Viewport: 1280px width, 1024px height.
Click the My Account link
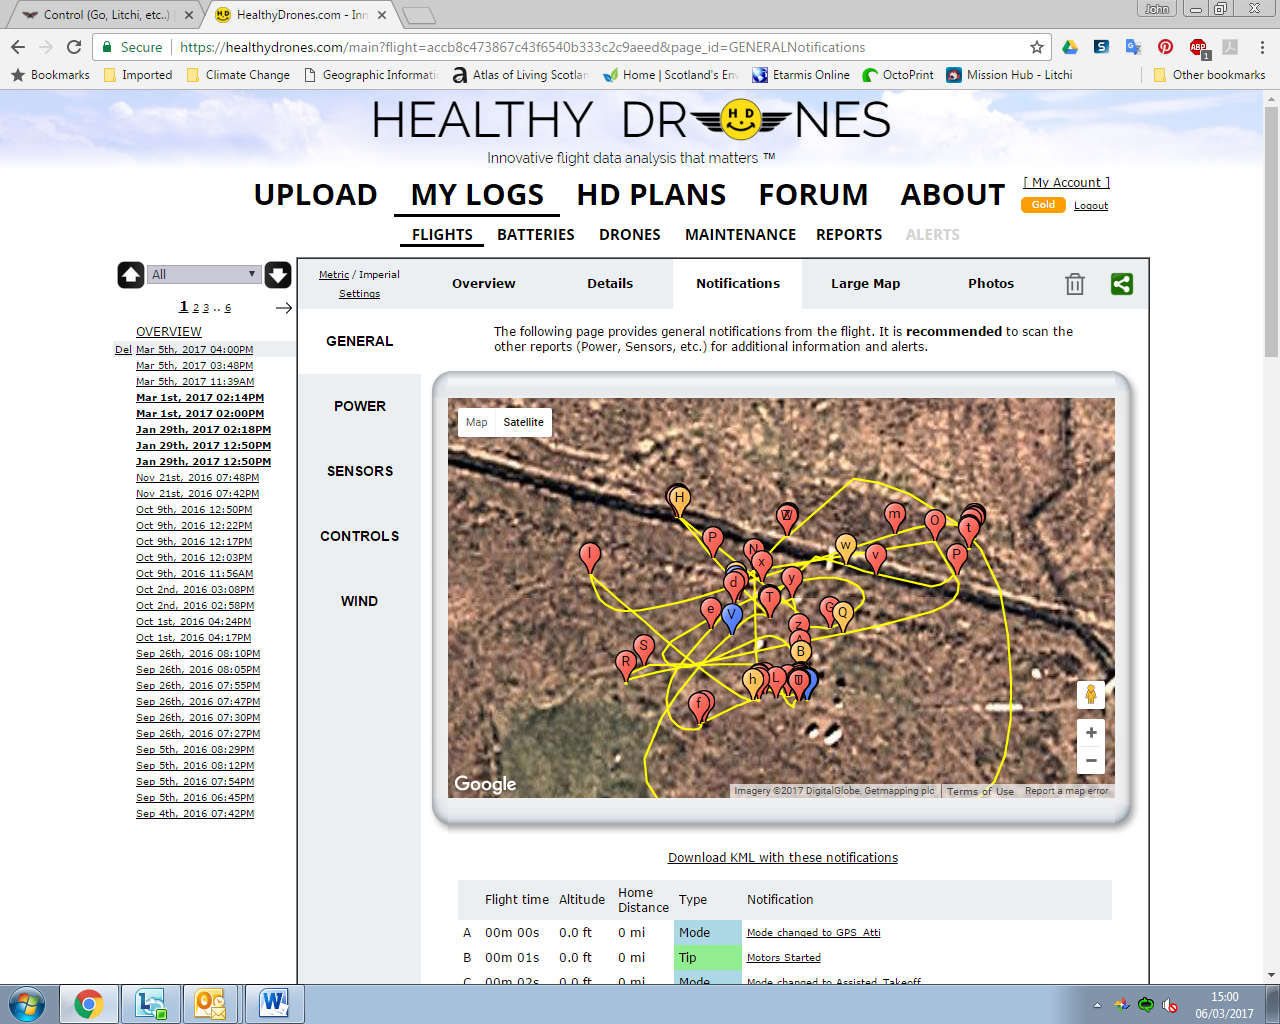click(1066, 183)
